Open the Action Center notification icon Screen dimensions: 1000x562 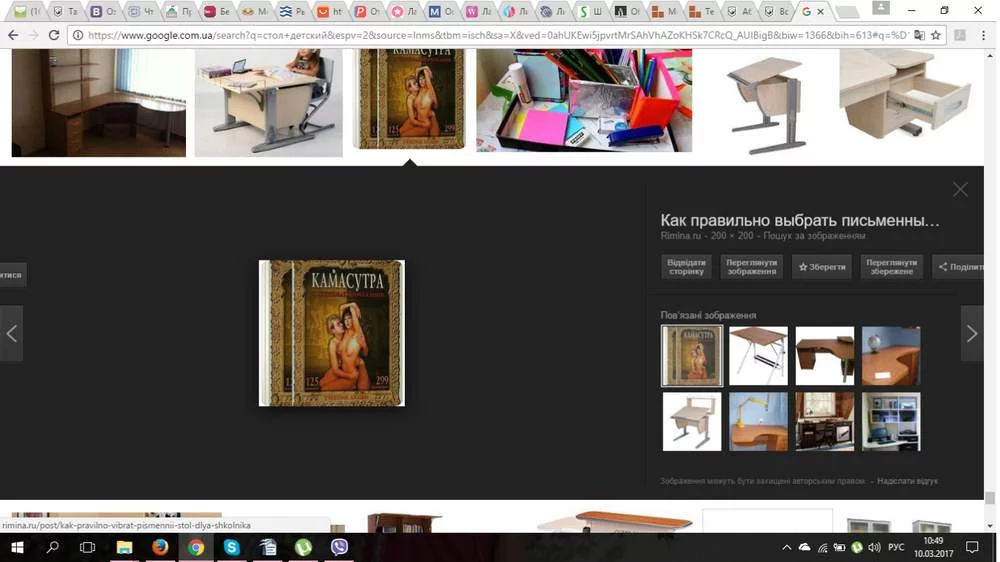[972, 547]
